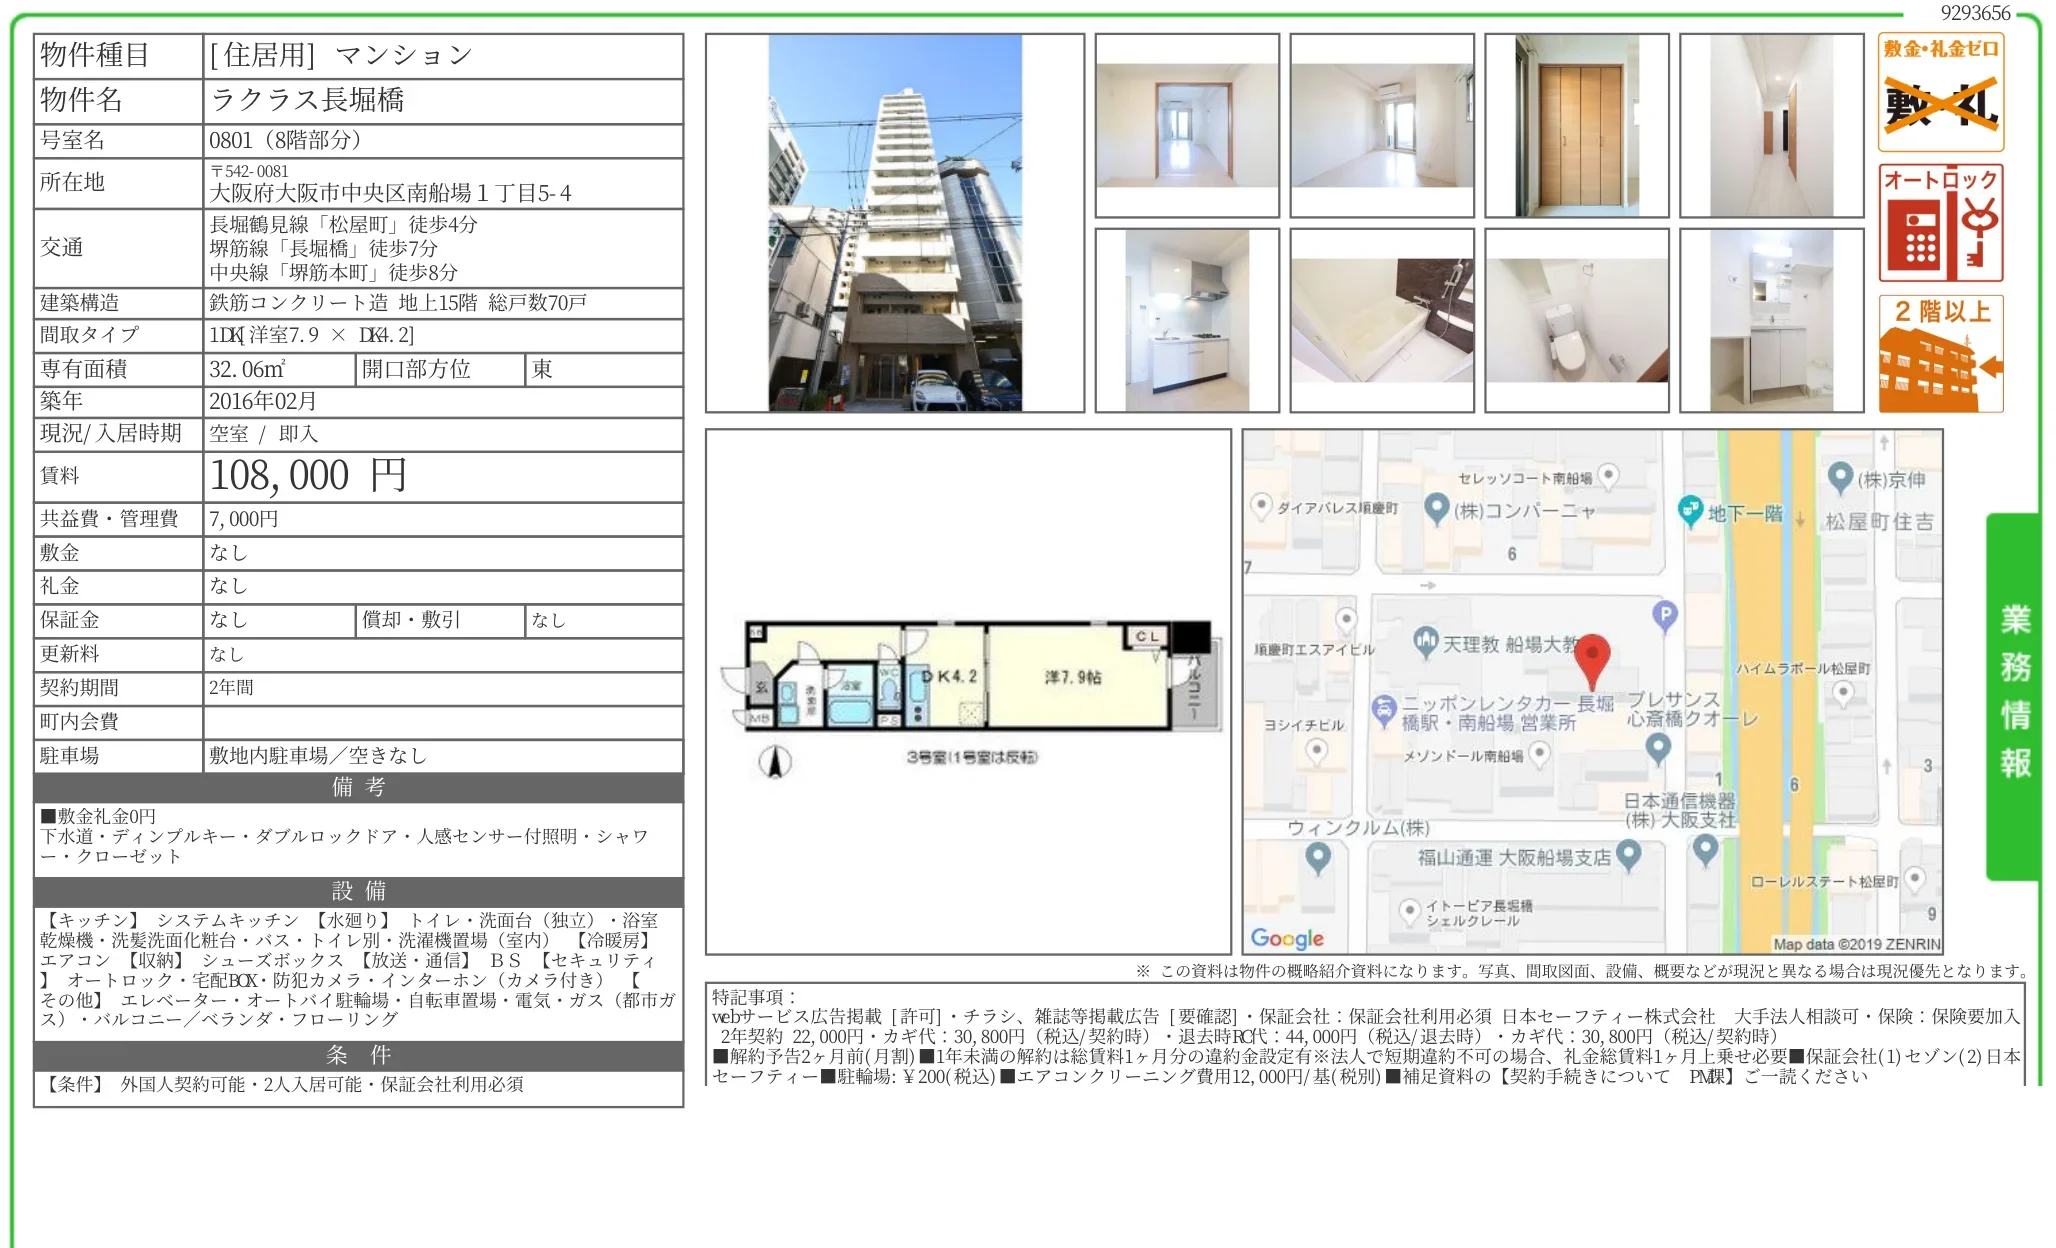Open the washbasin vanity photo
This screenshot has height=1248, width=2056.
point(1771,320)
